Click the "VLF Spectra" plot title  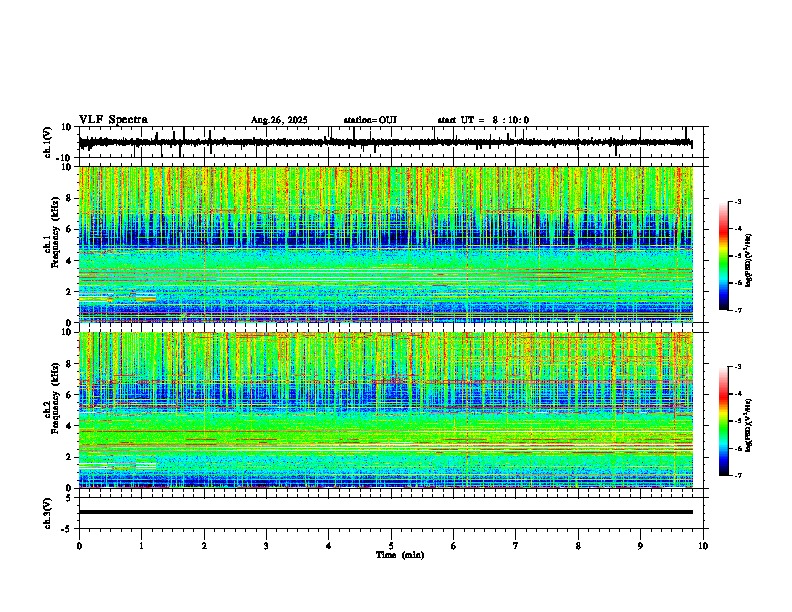[113, 120]
